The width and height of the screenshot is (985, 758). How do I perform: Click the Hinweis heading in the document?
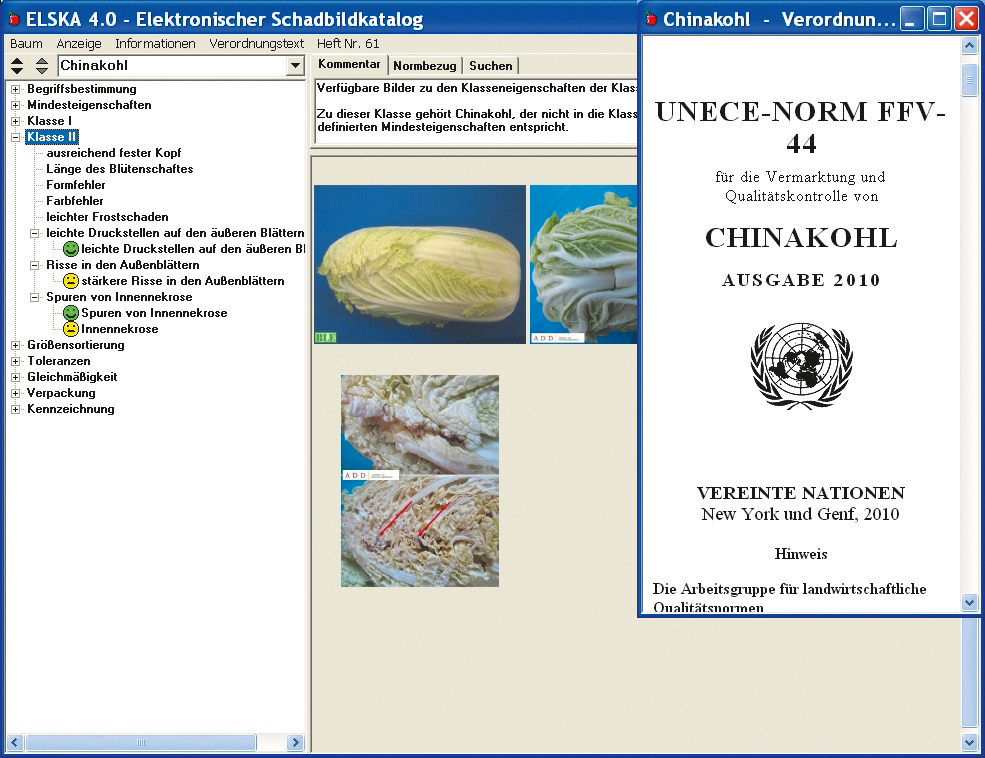point(801,554)
